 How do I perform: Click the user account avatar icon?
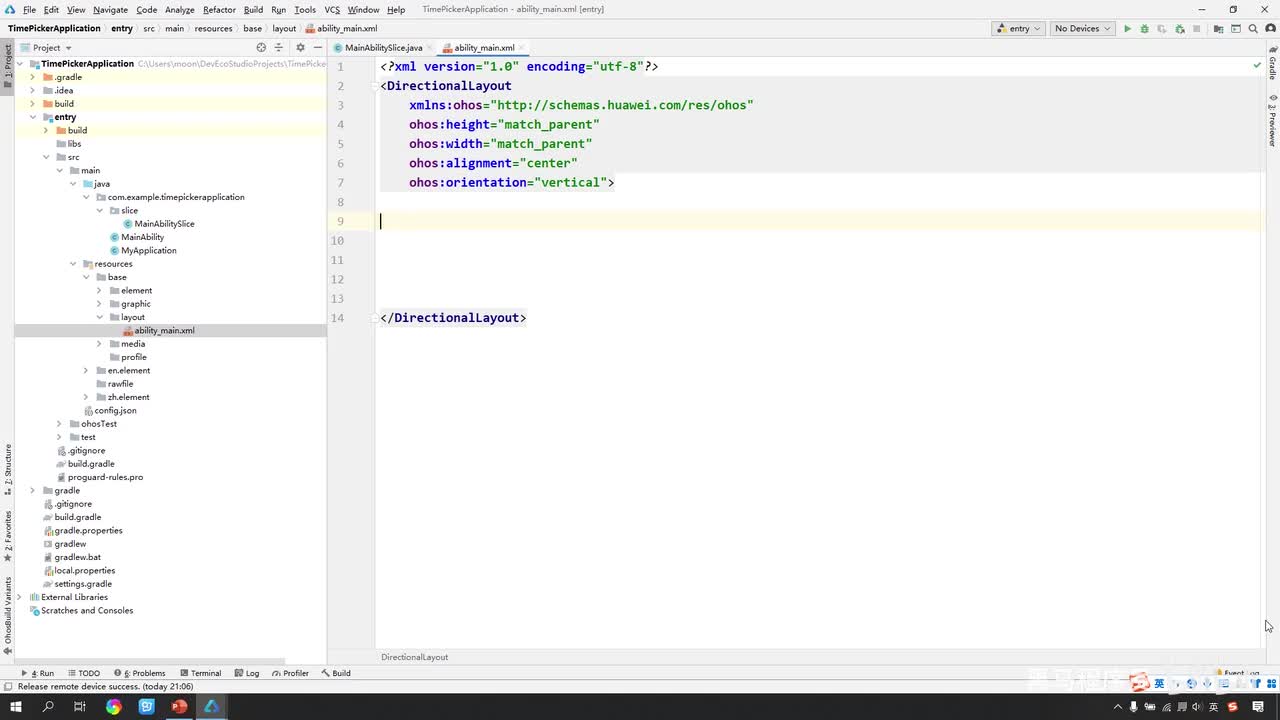click(1270, 29)
